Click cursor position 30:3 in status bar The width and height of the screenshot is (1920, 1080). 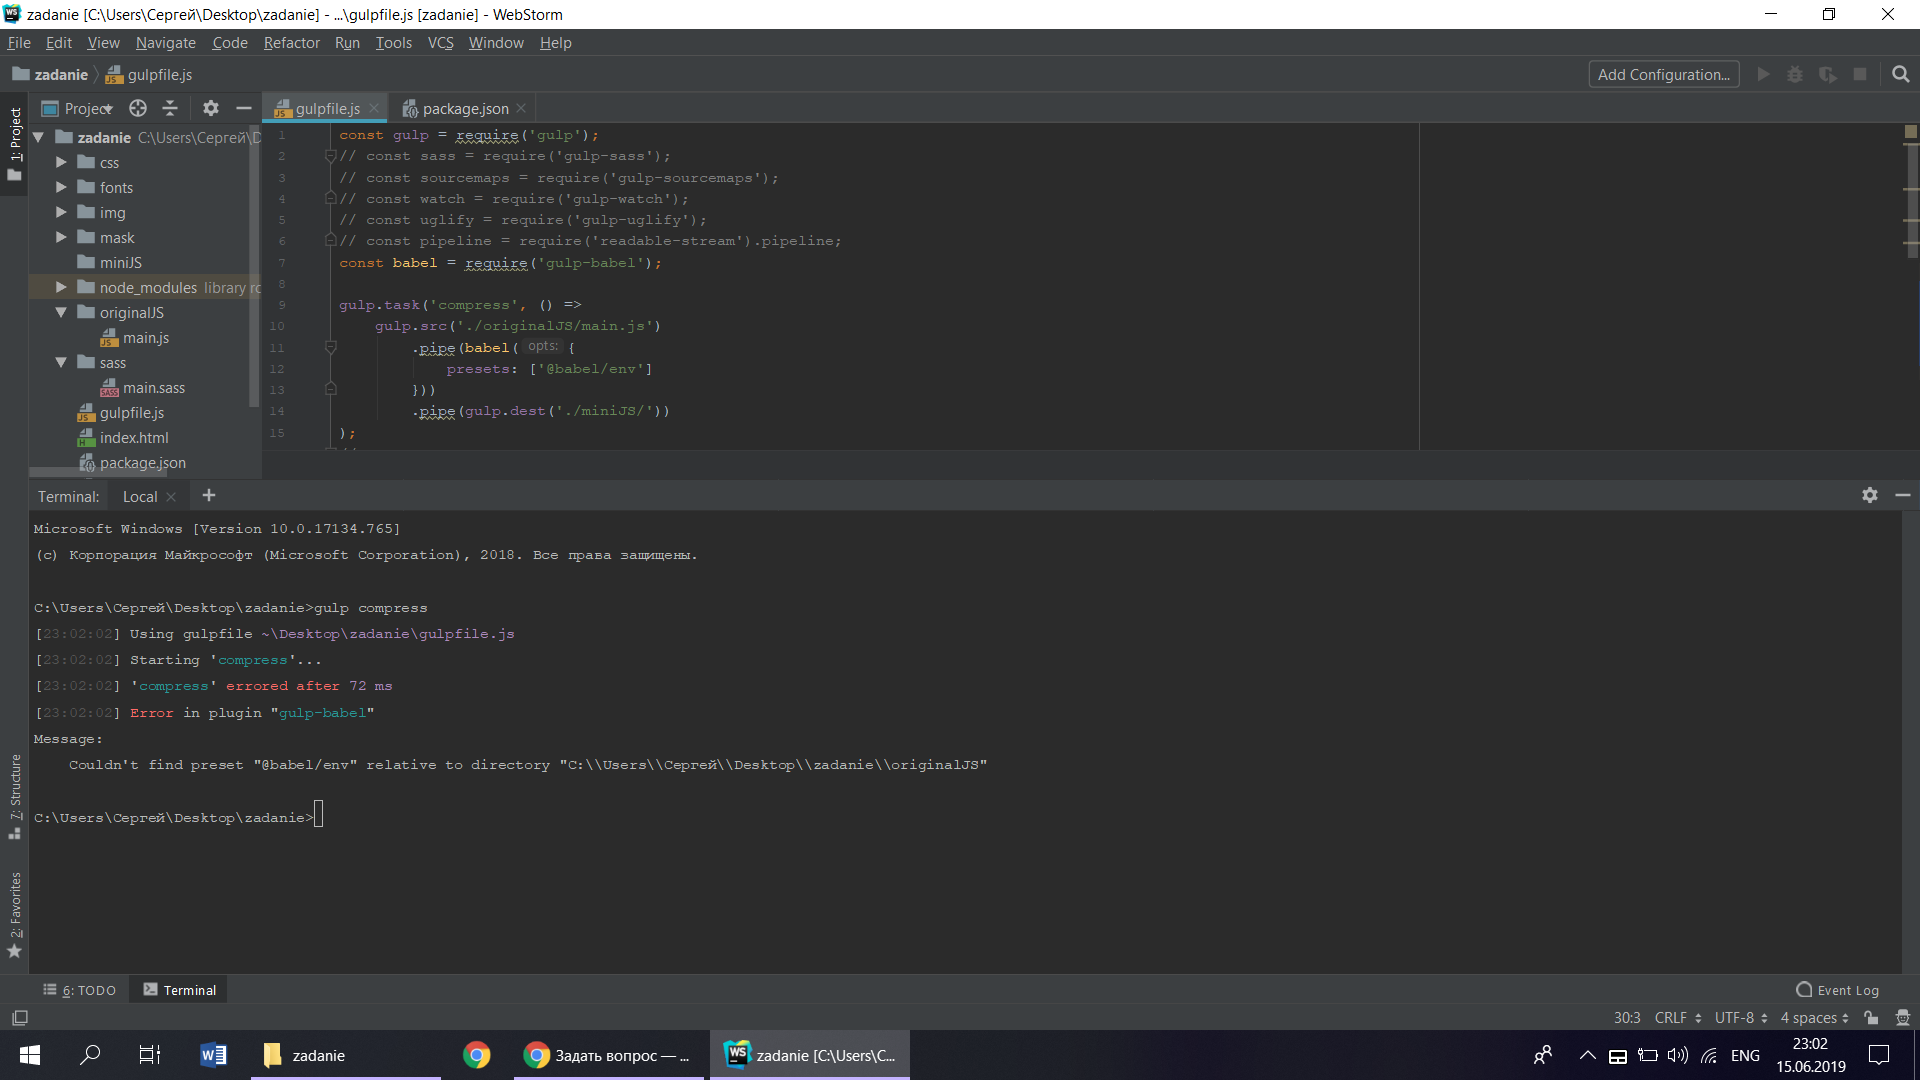[x=1627, y=1018]
